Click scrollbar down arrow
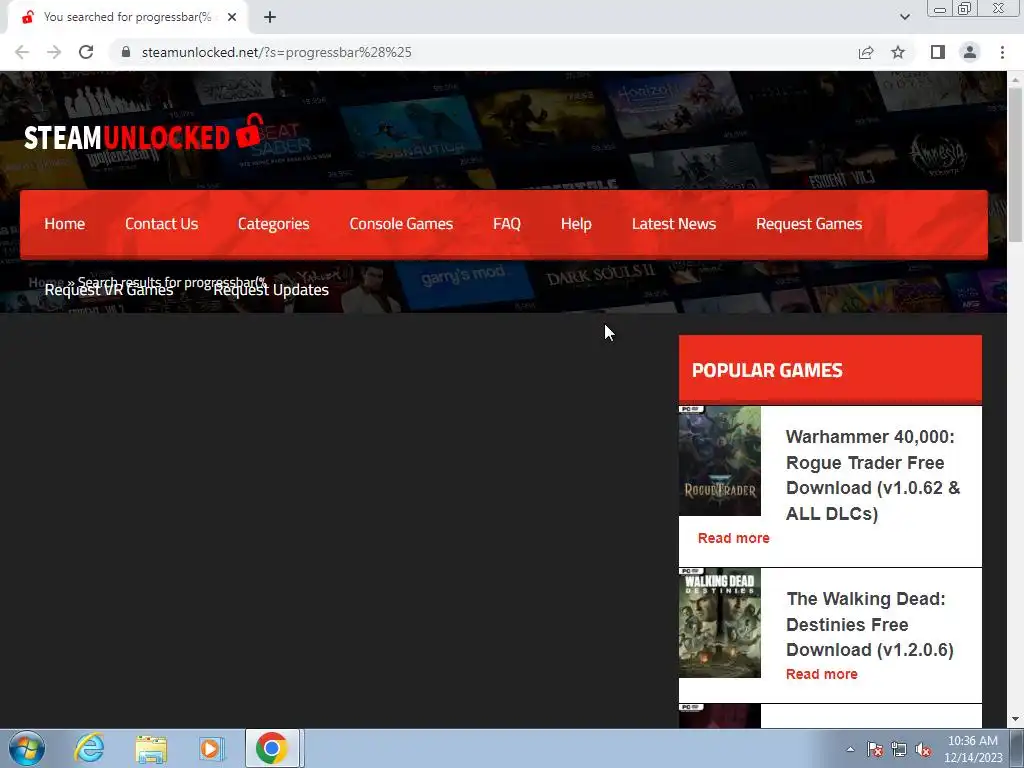 tap(1015, 719)
